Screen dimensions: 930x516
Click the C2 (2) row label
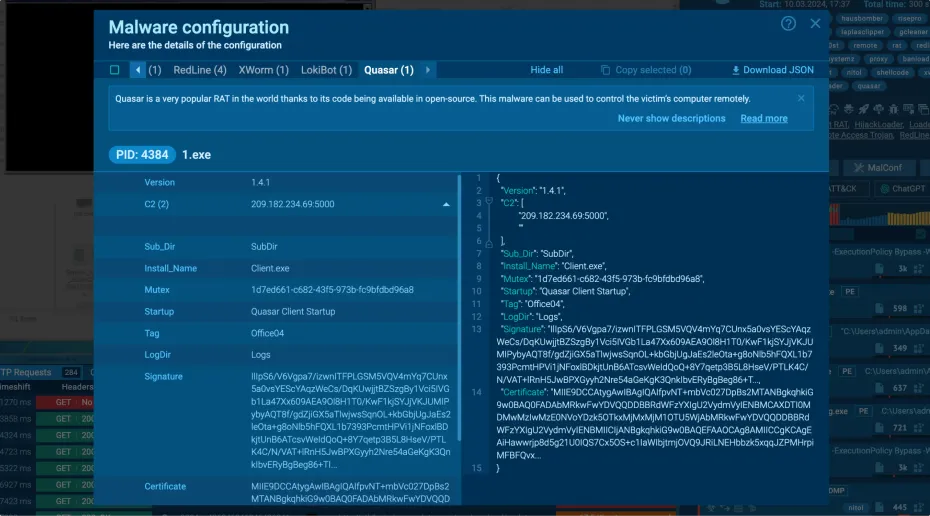pos(157,204)
